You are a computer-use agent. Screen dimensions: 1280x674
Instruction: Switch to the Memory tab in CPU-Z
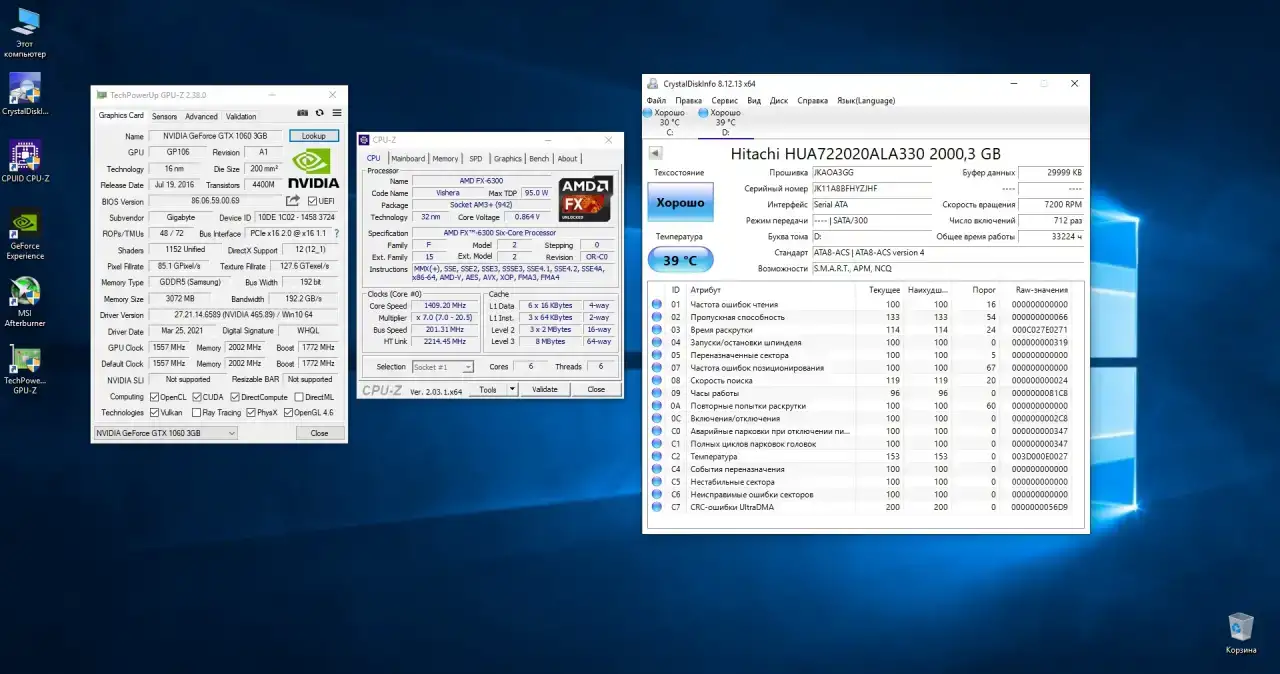click(x=446, y=158)
